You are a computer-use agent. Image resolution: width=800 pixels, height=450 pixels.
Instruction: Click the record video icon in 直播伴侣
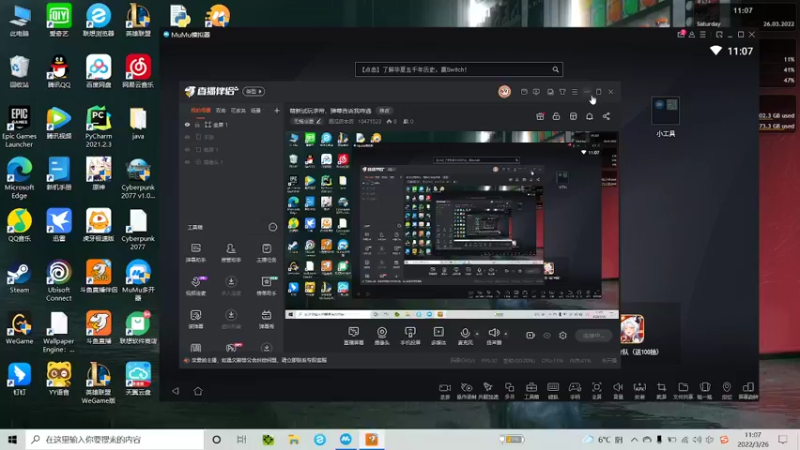pyautogui.click(x=530, y=335)
